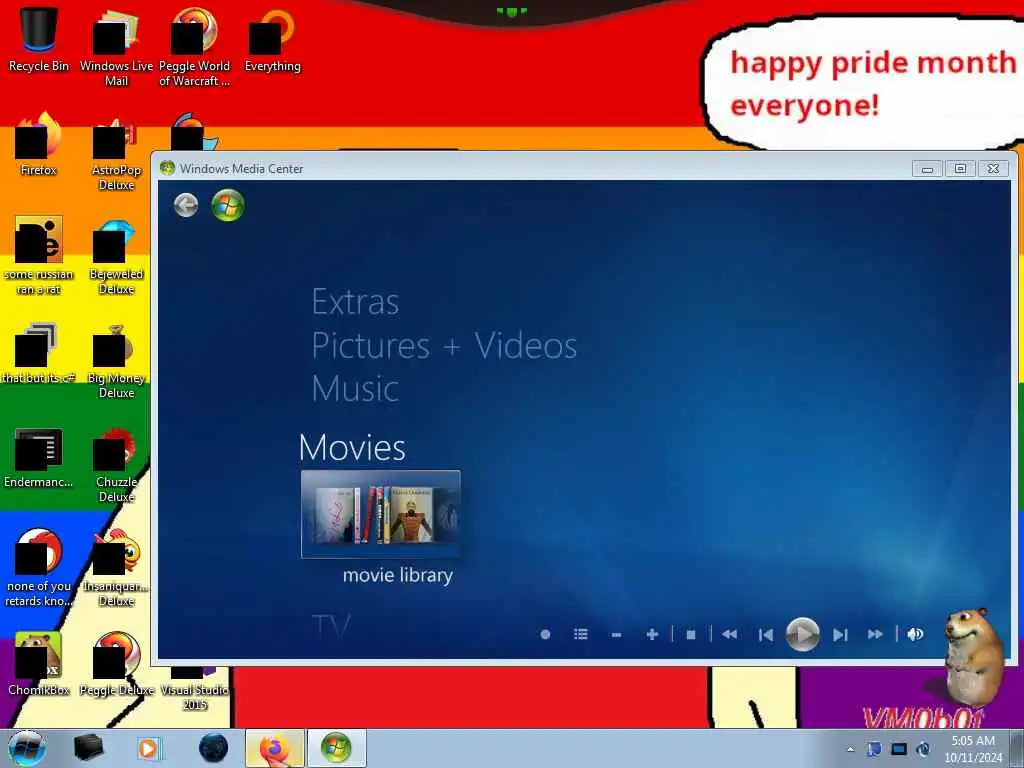
Task: Open Big Money Deluxe desktop icon
Action: [x=116, y=360]
